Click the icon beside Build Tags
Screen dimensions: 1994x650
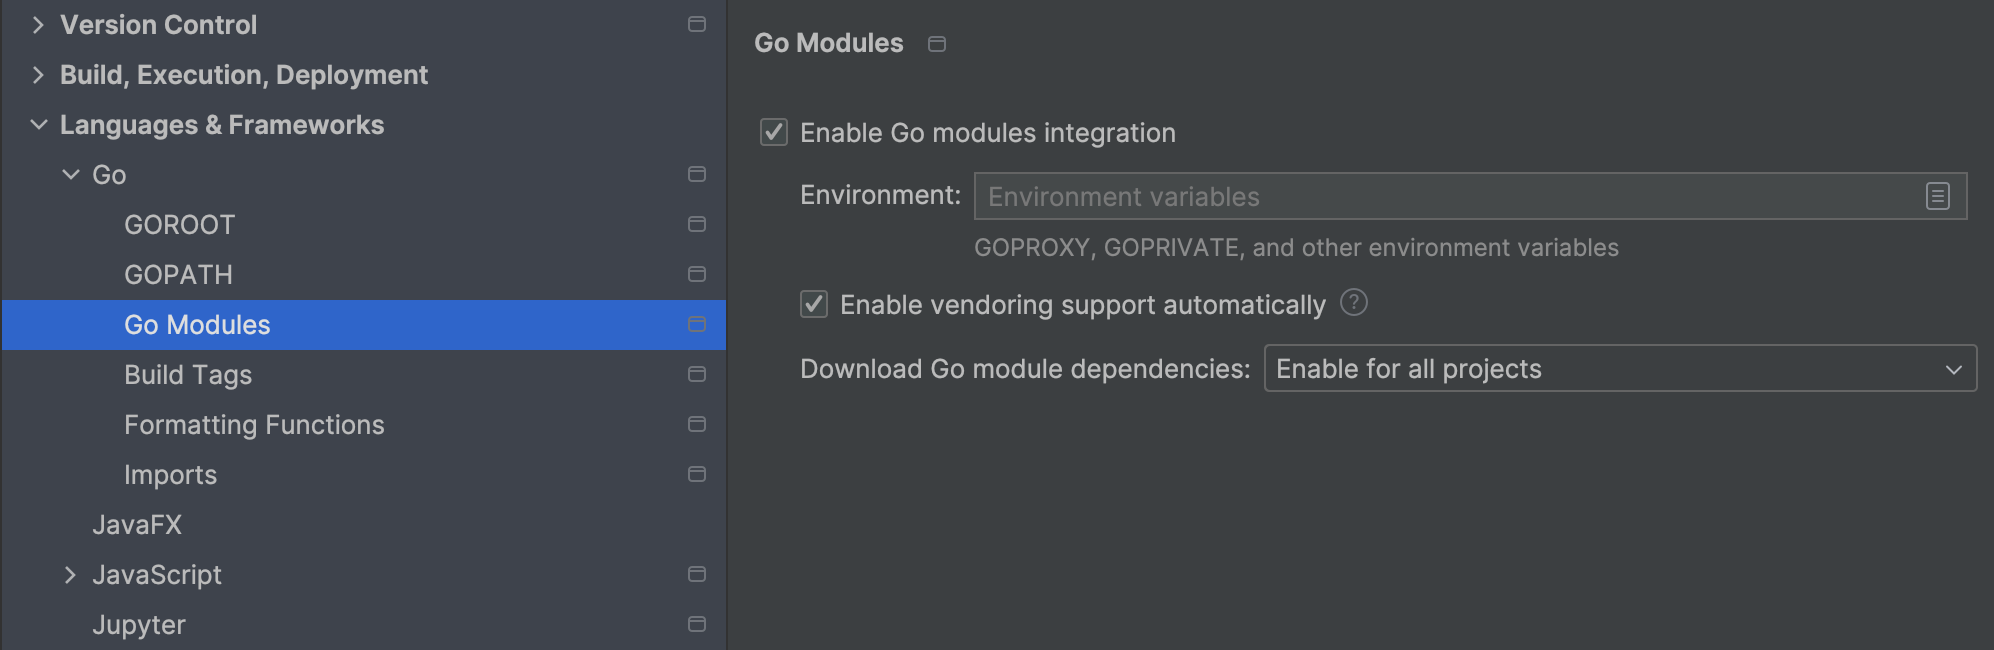(x=697, y=374)
